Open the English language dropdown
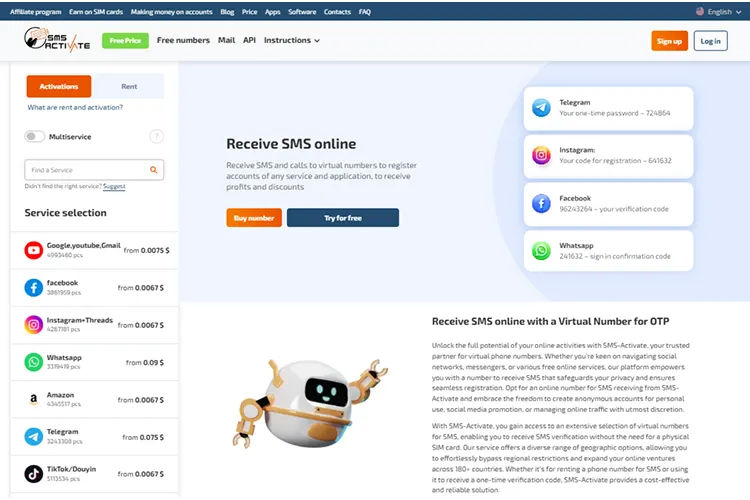Screen dimensions: 750x500 point(719,11)
